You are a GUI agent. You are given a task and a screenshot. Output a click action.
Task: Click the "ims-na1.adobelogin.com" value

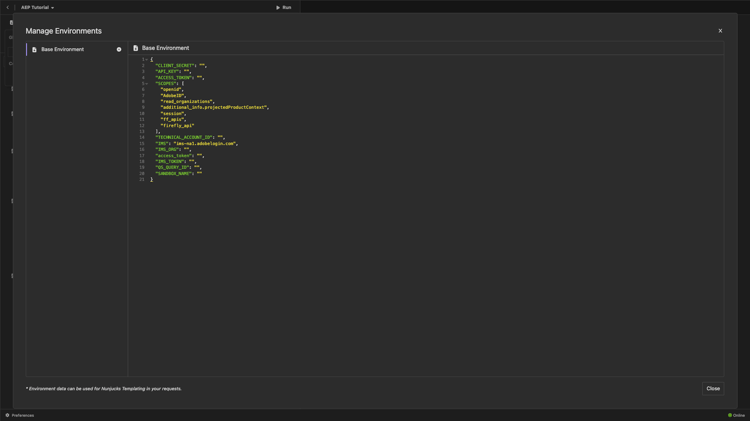click(x=205, y=144)
